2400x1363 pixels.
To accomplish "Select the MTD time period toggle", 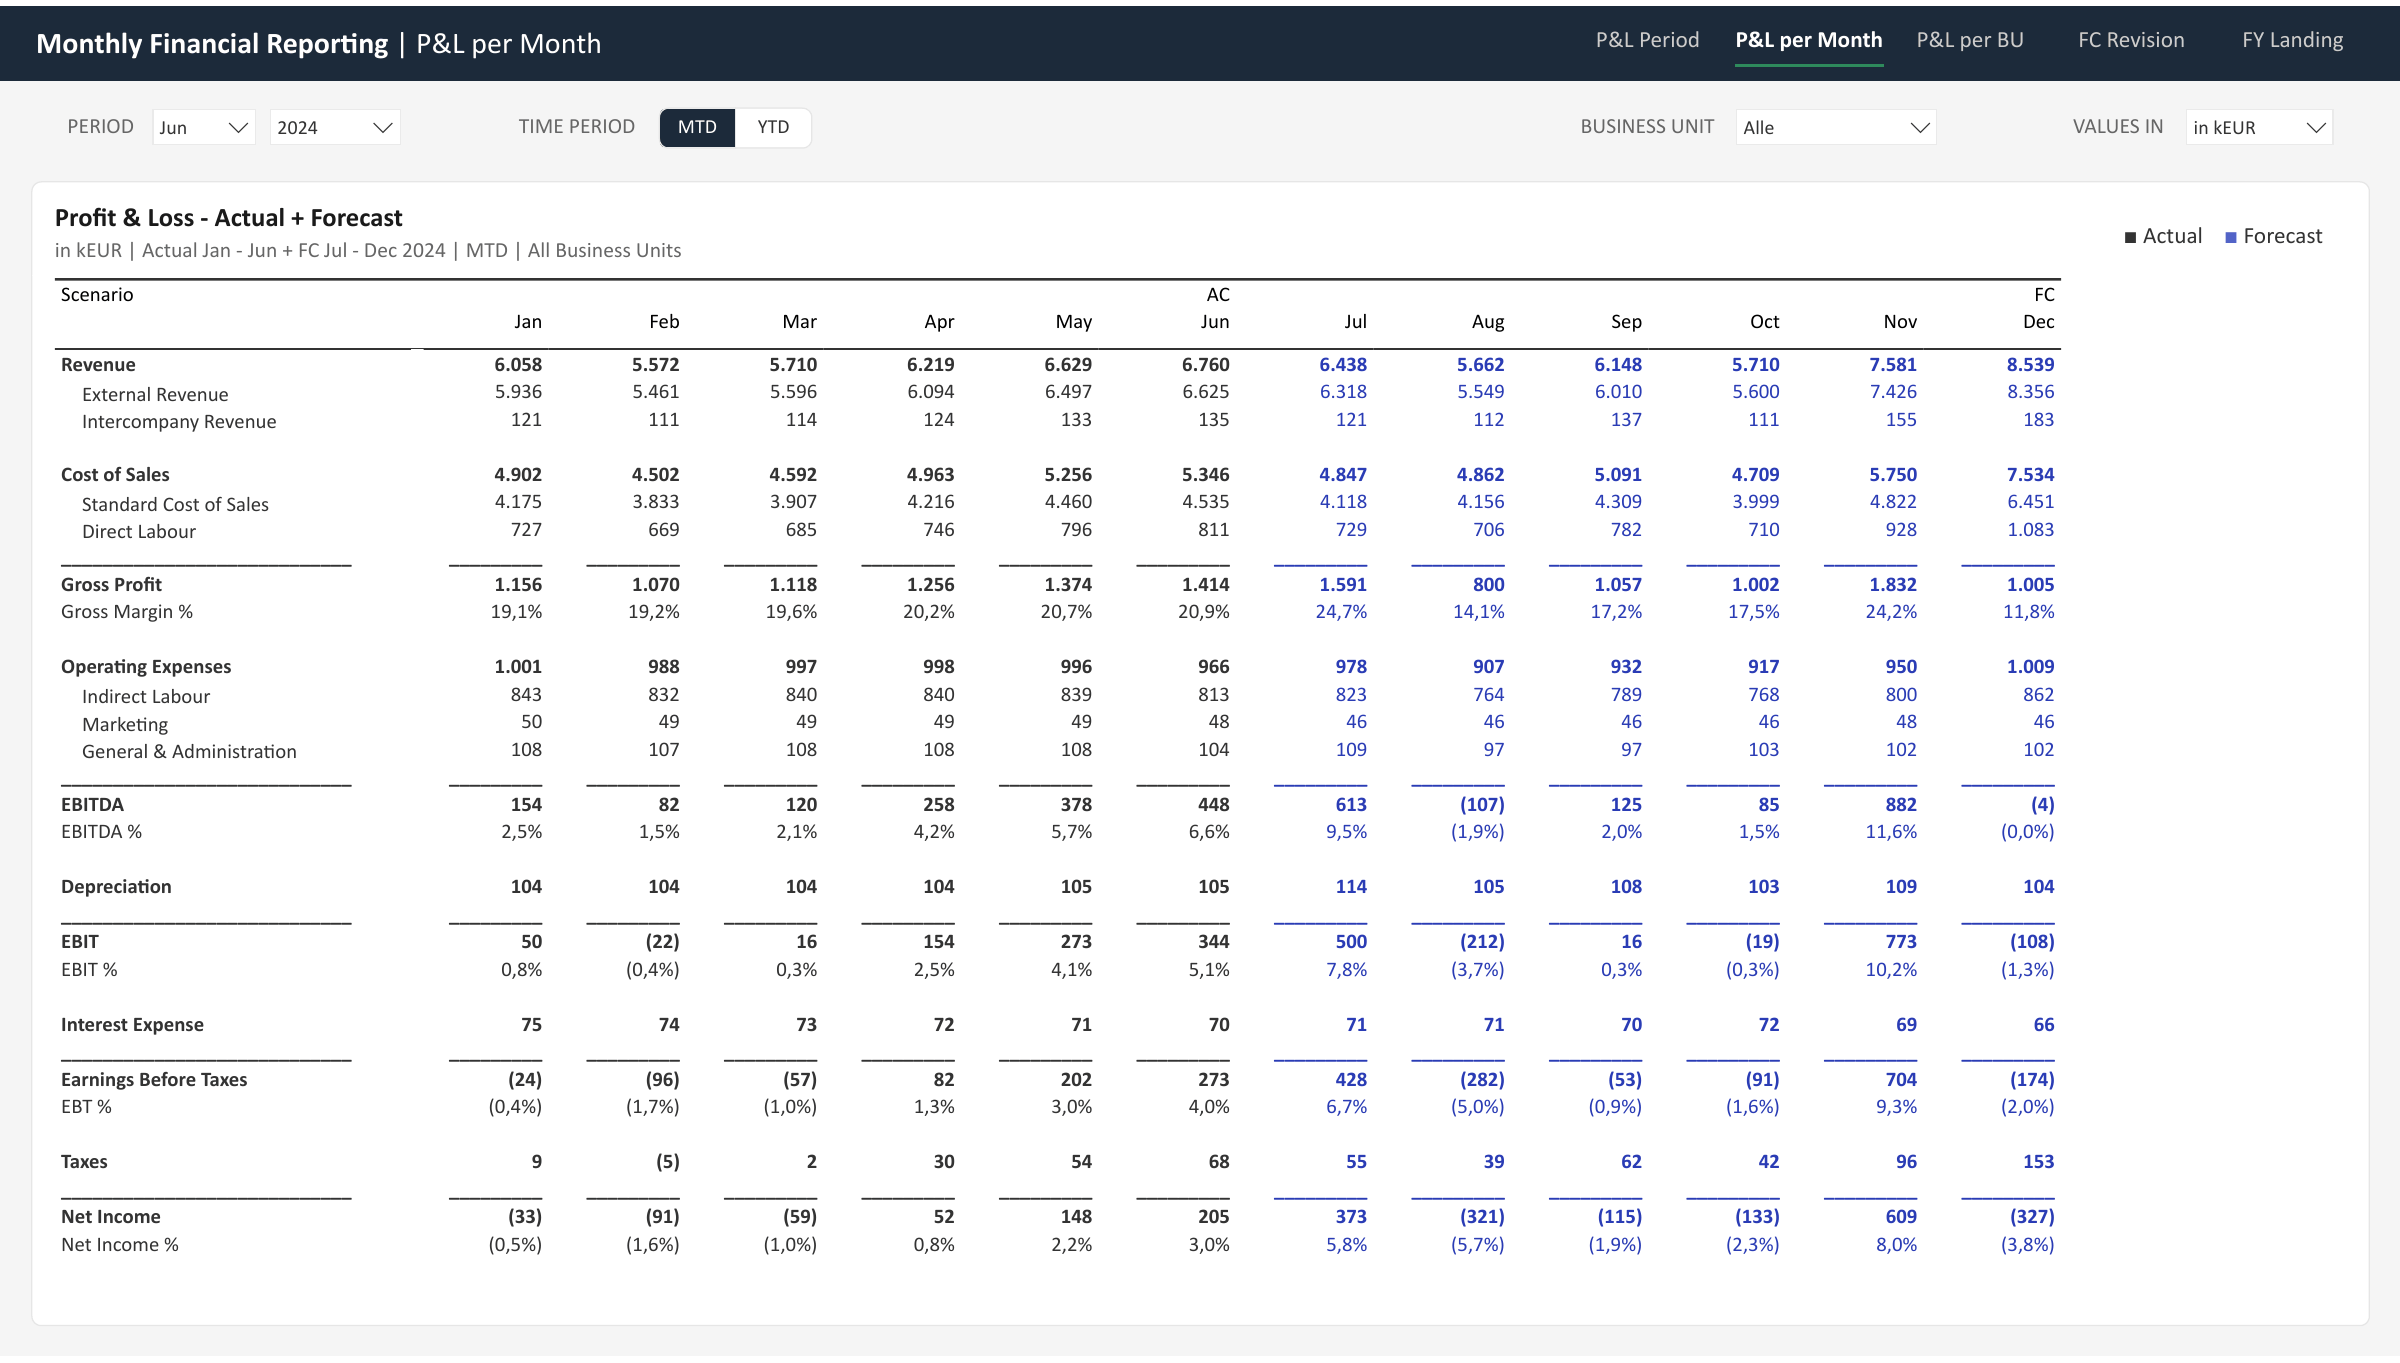I will [x=697, y=127].
